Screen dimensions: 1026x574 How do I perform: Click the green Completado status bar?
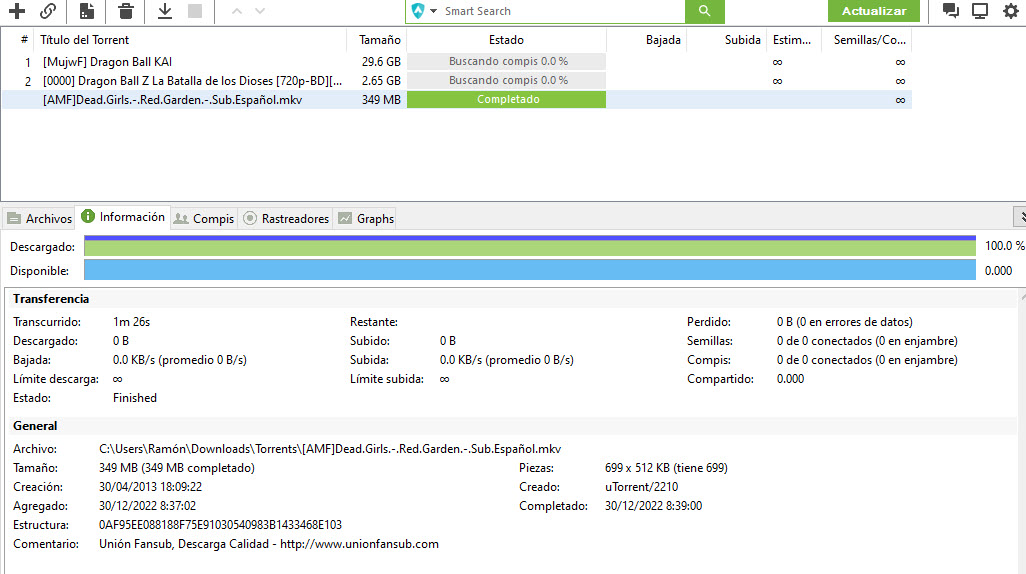click(506, 99)
